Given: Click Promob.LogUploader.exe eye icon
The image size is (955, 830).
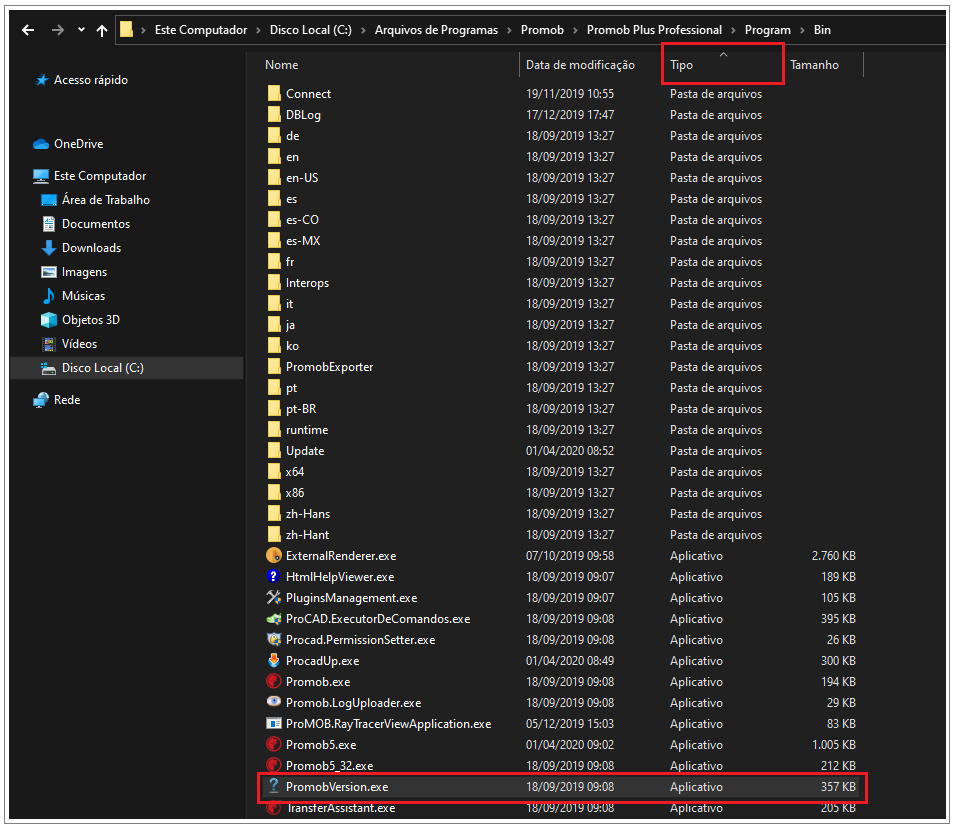Looking at the screenshot, I should [x=274, y=702].
